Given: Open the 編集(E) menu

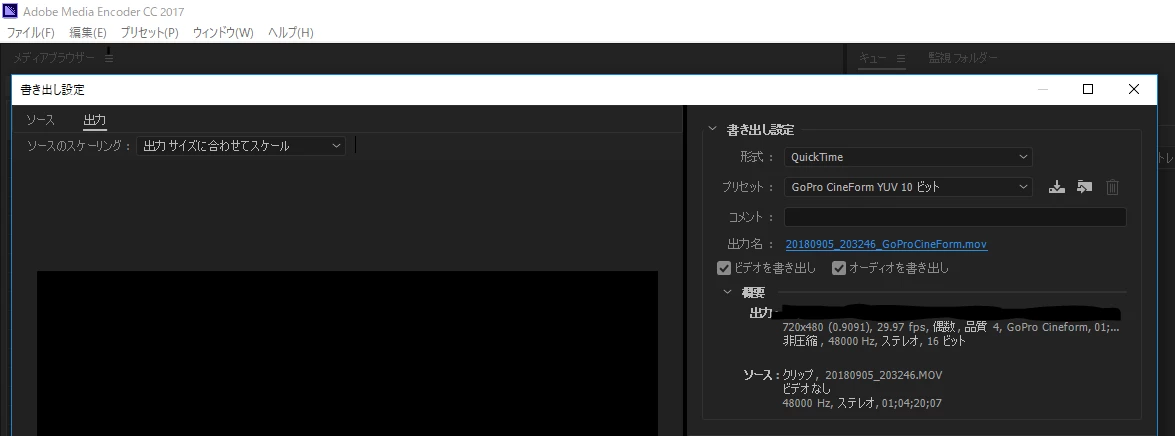Looking at the screenshot, I should pos(88,33).
